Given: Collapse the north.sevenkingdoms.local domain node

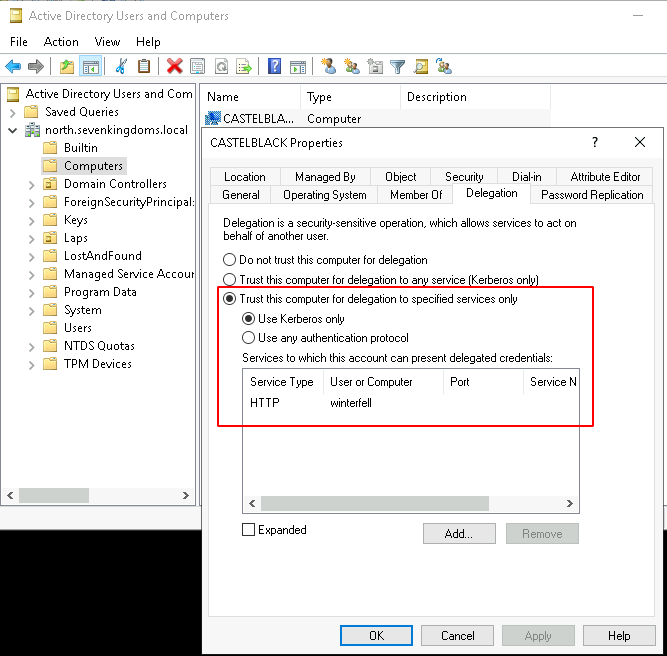Looking at the screenshot, I should 13,130.
